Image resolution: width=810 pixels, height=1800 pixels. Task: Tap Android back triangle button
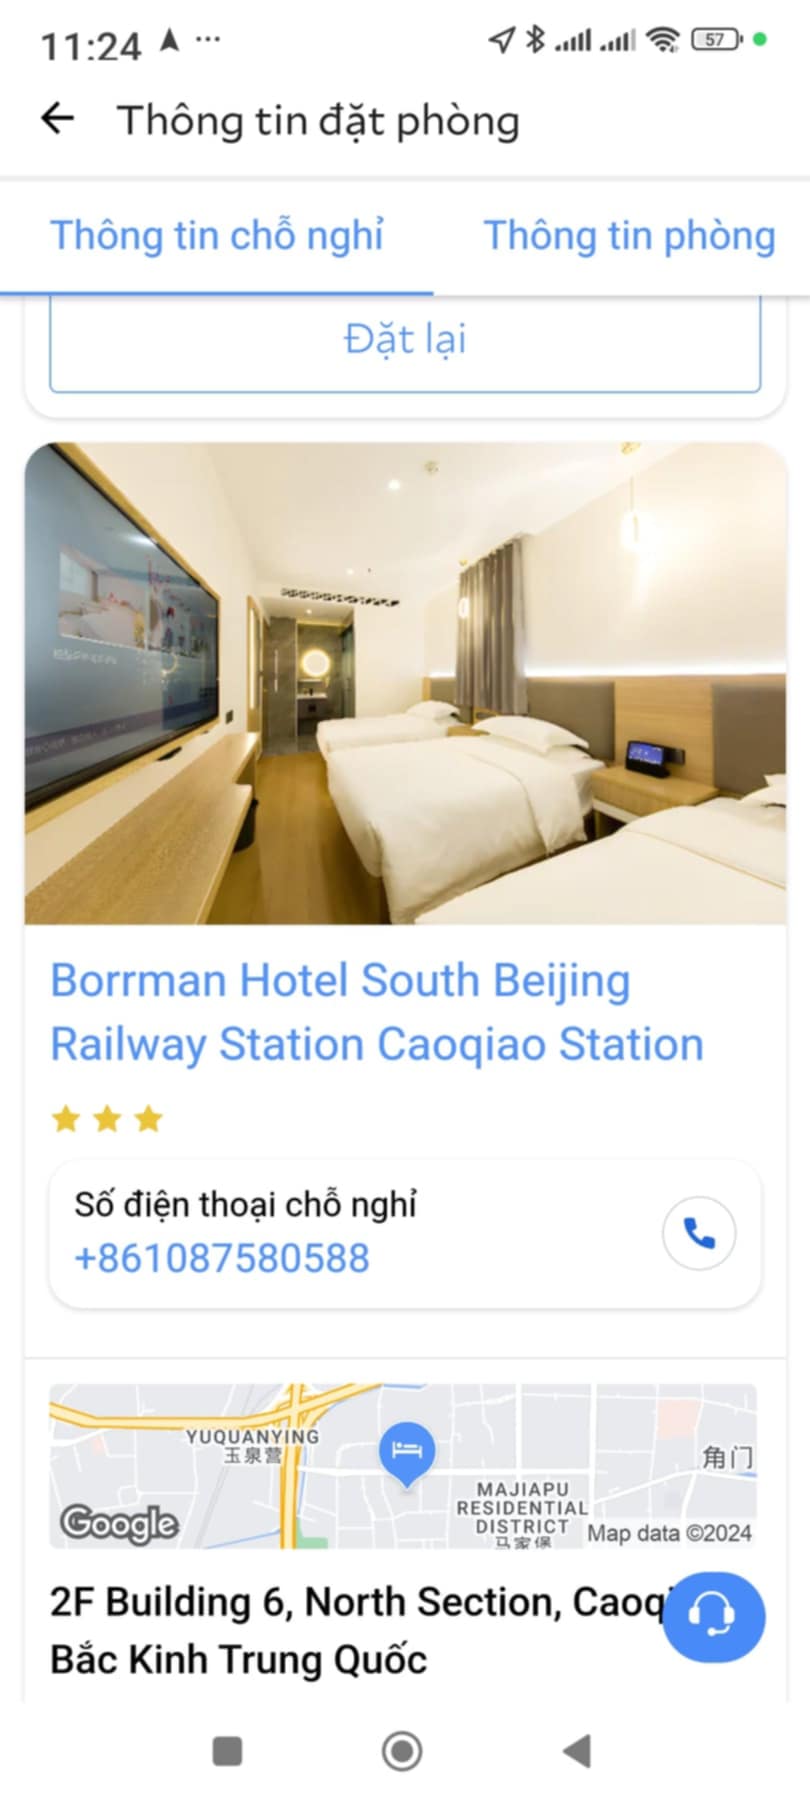(577, 1751)
